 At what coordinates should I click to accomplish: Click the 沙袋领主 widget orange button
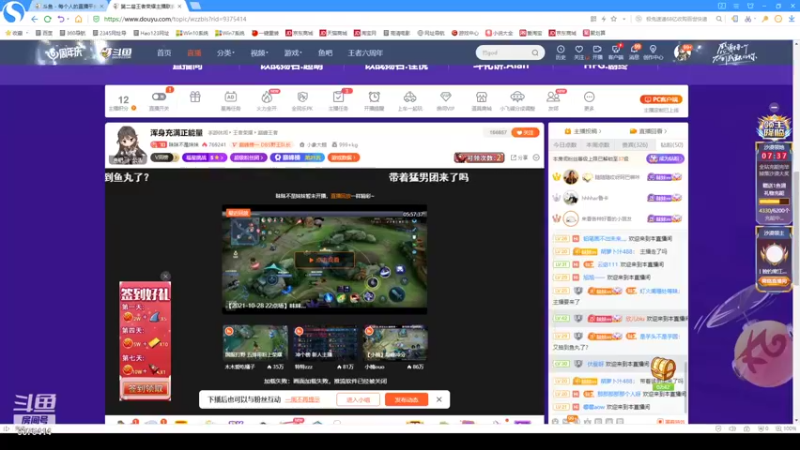click(x=774, y=281)
